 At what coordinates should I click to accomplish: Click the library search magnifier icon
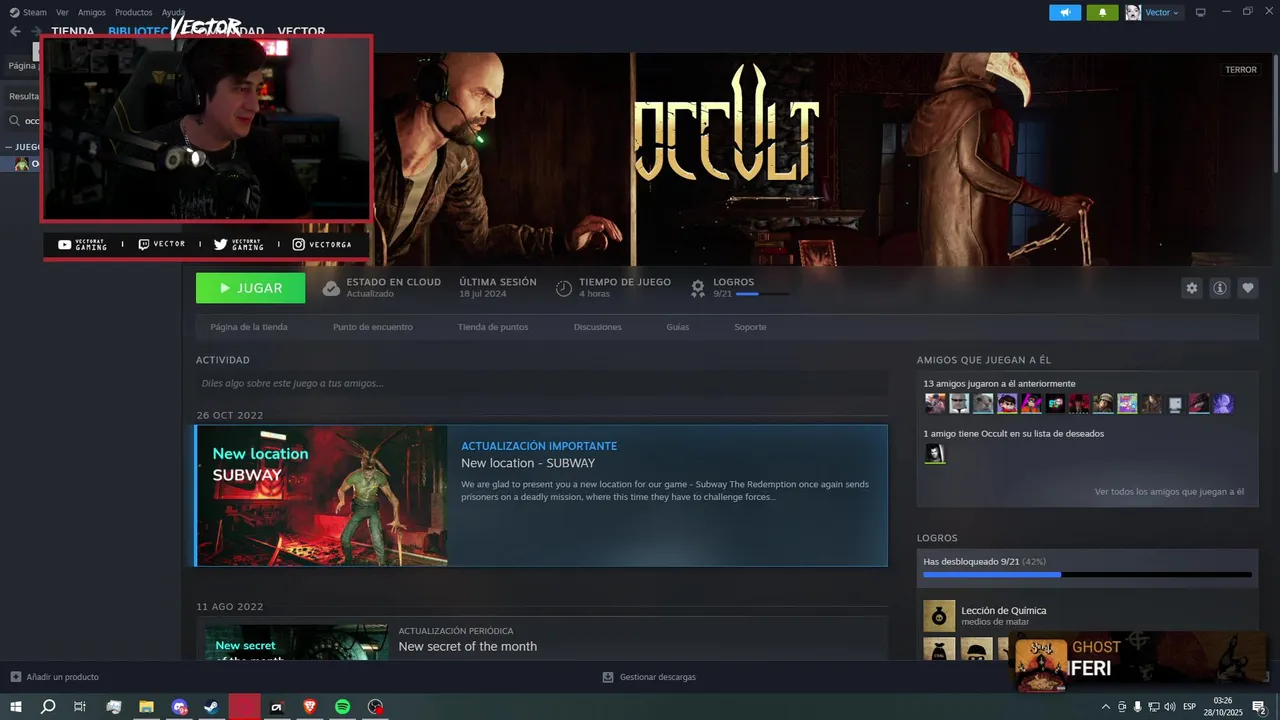pos(15,121)
